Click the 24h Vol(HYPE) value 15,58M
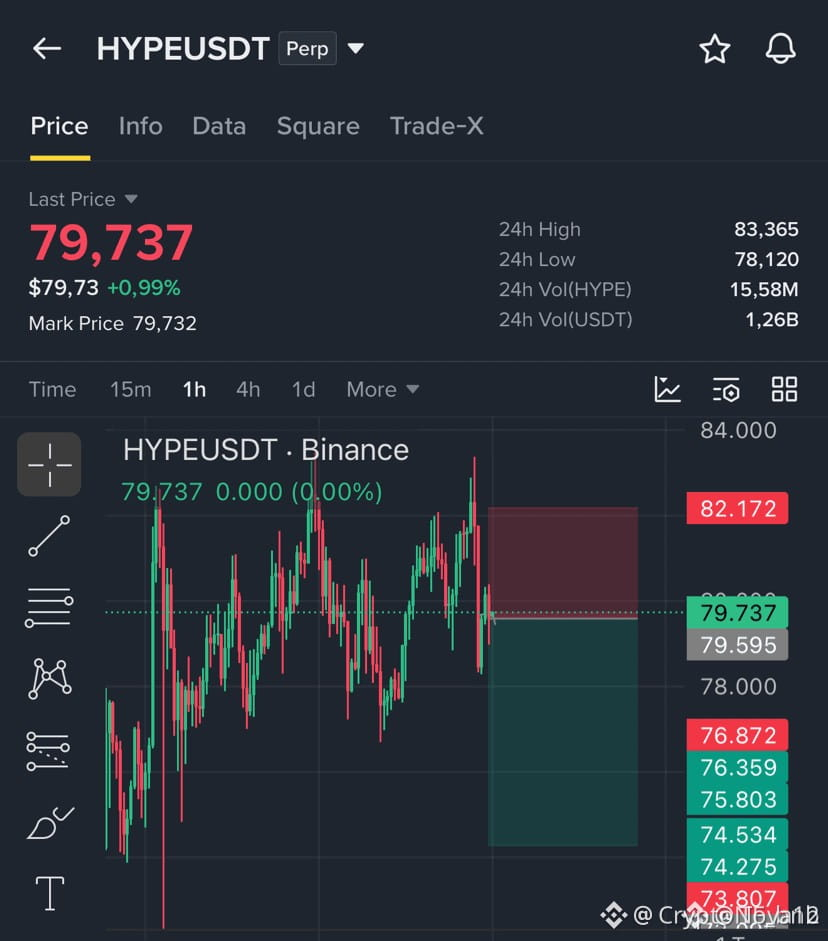 coord(764,289)
